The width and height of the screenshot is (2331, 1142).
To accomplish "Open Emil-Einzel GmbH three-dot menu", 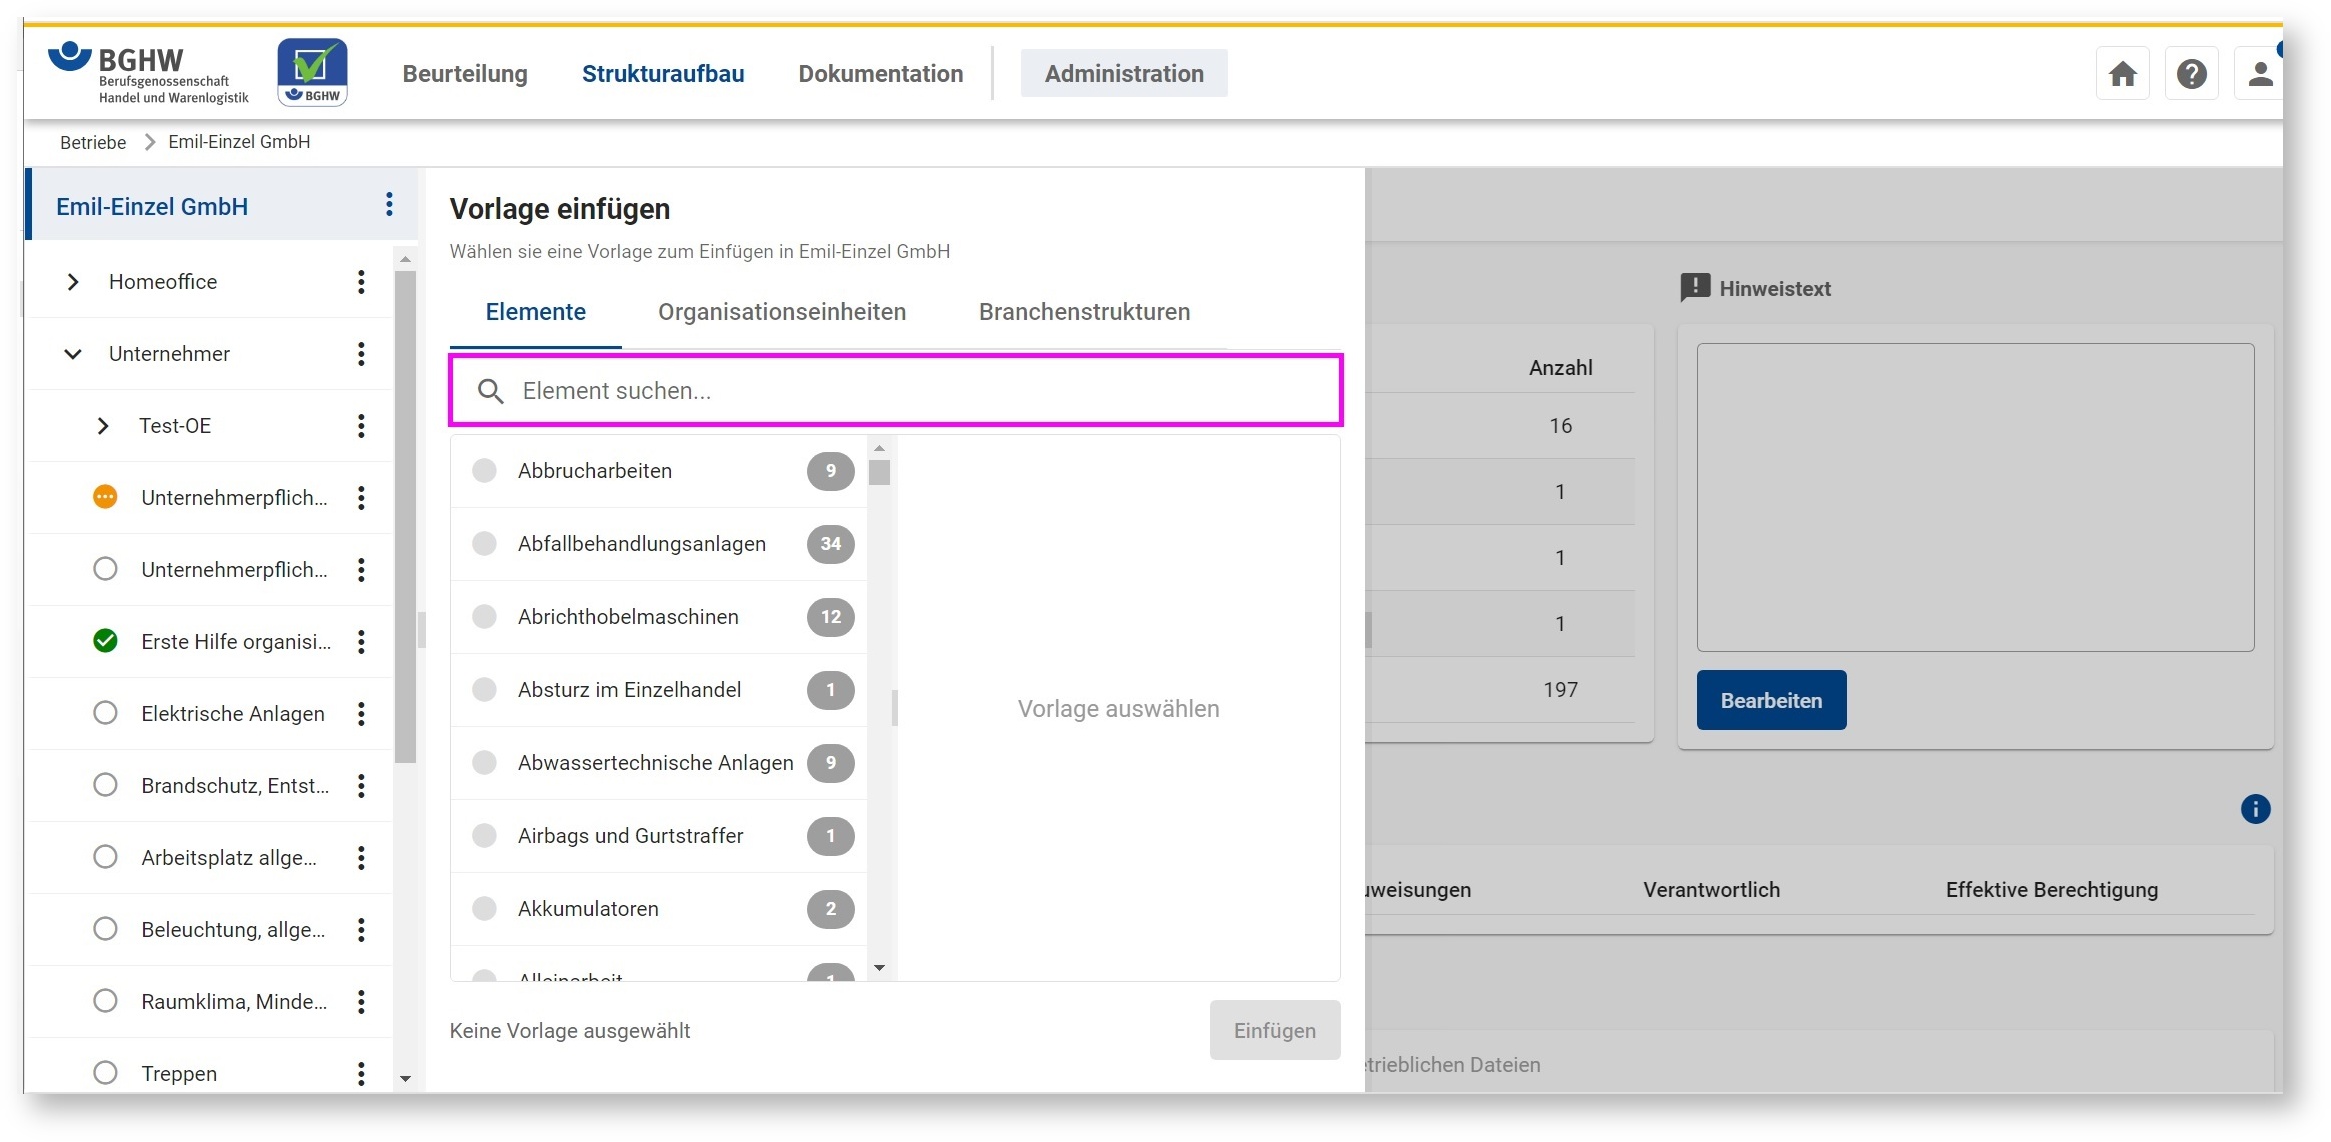I will tap(389, 205).
